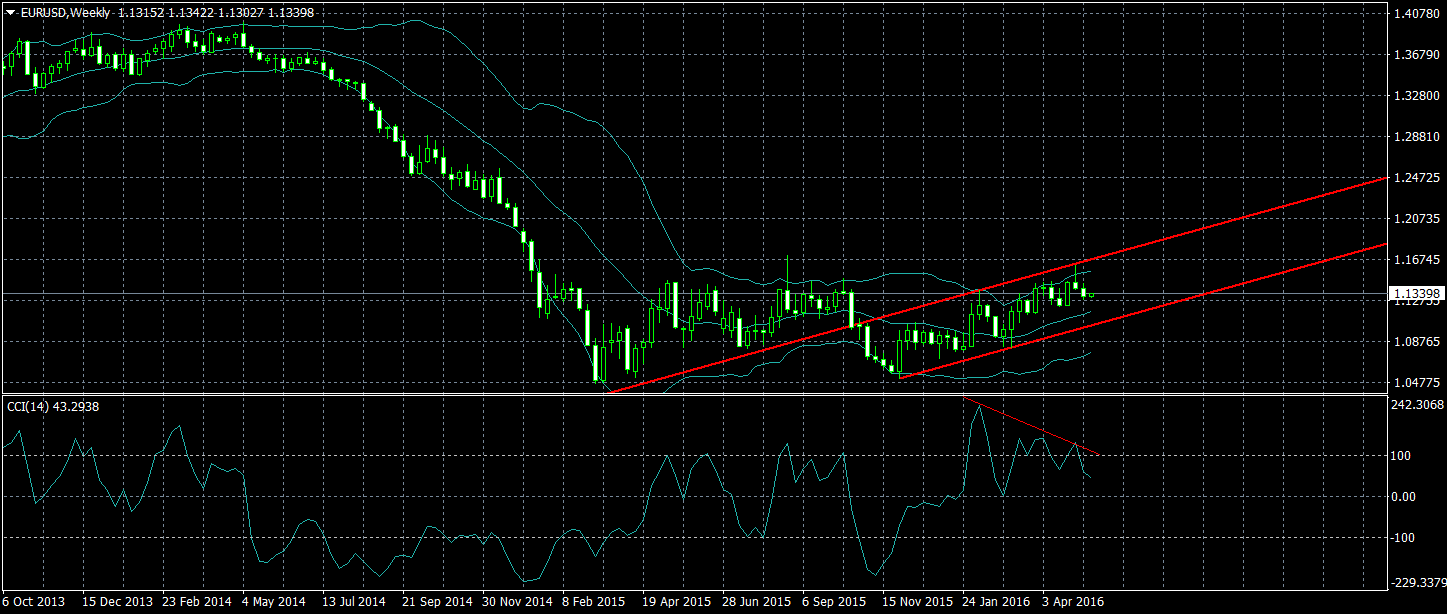Click the small triangle before EURUSD,Weekly

click(x=10, y=13)
